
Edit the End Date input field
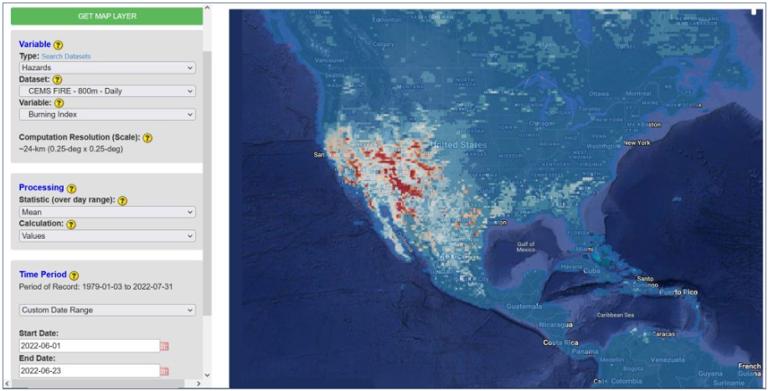click(90, 371)
